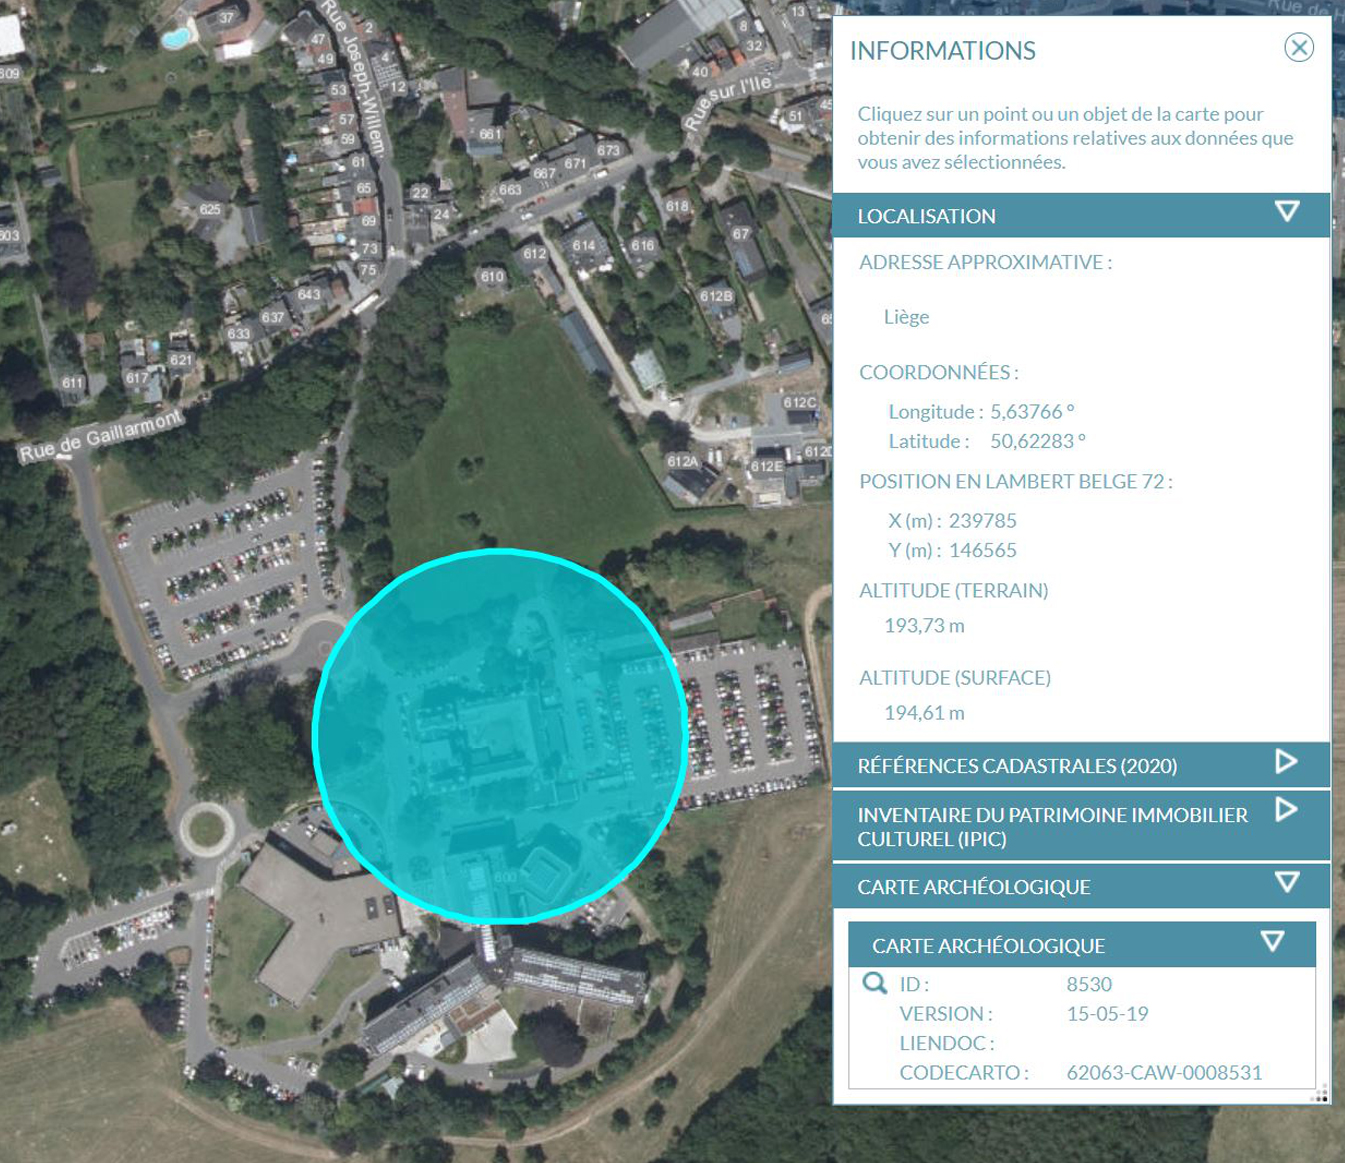Collapse the inner Carte archéologique sub-panel arrow

[x=1272, y=942]
